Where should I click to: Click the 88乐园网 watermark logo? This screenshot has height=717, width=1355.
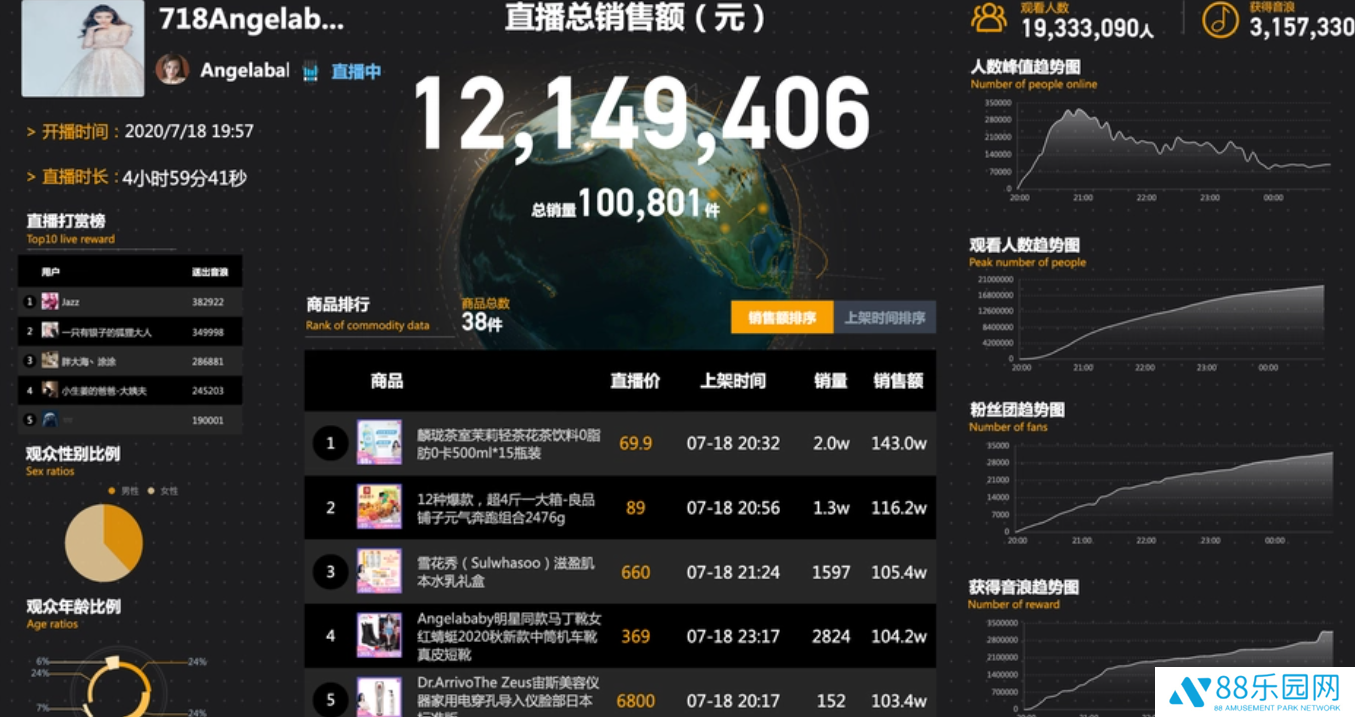pos(1255,691)
